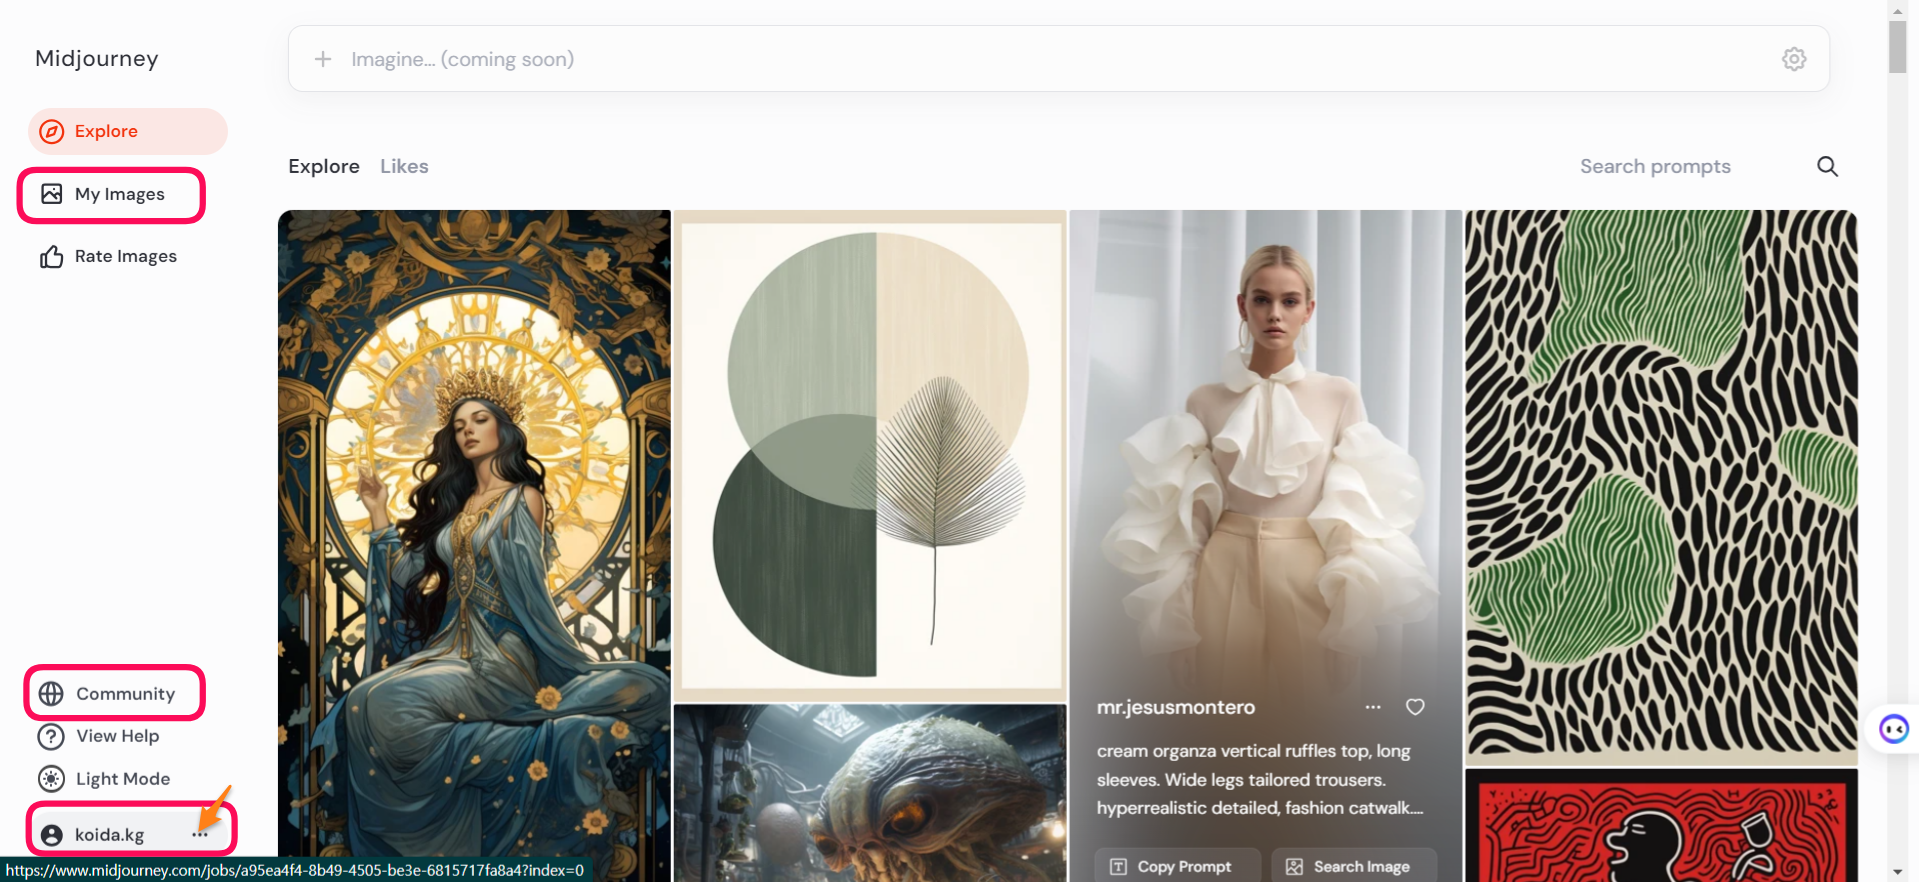Open the goddess art nouveau image thumbnail
Screen dimensions: 1919x882
coord(474,545)
